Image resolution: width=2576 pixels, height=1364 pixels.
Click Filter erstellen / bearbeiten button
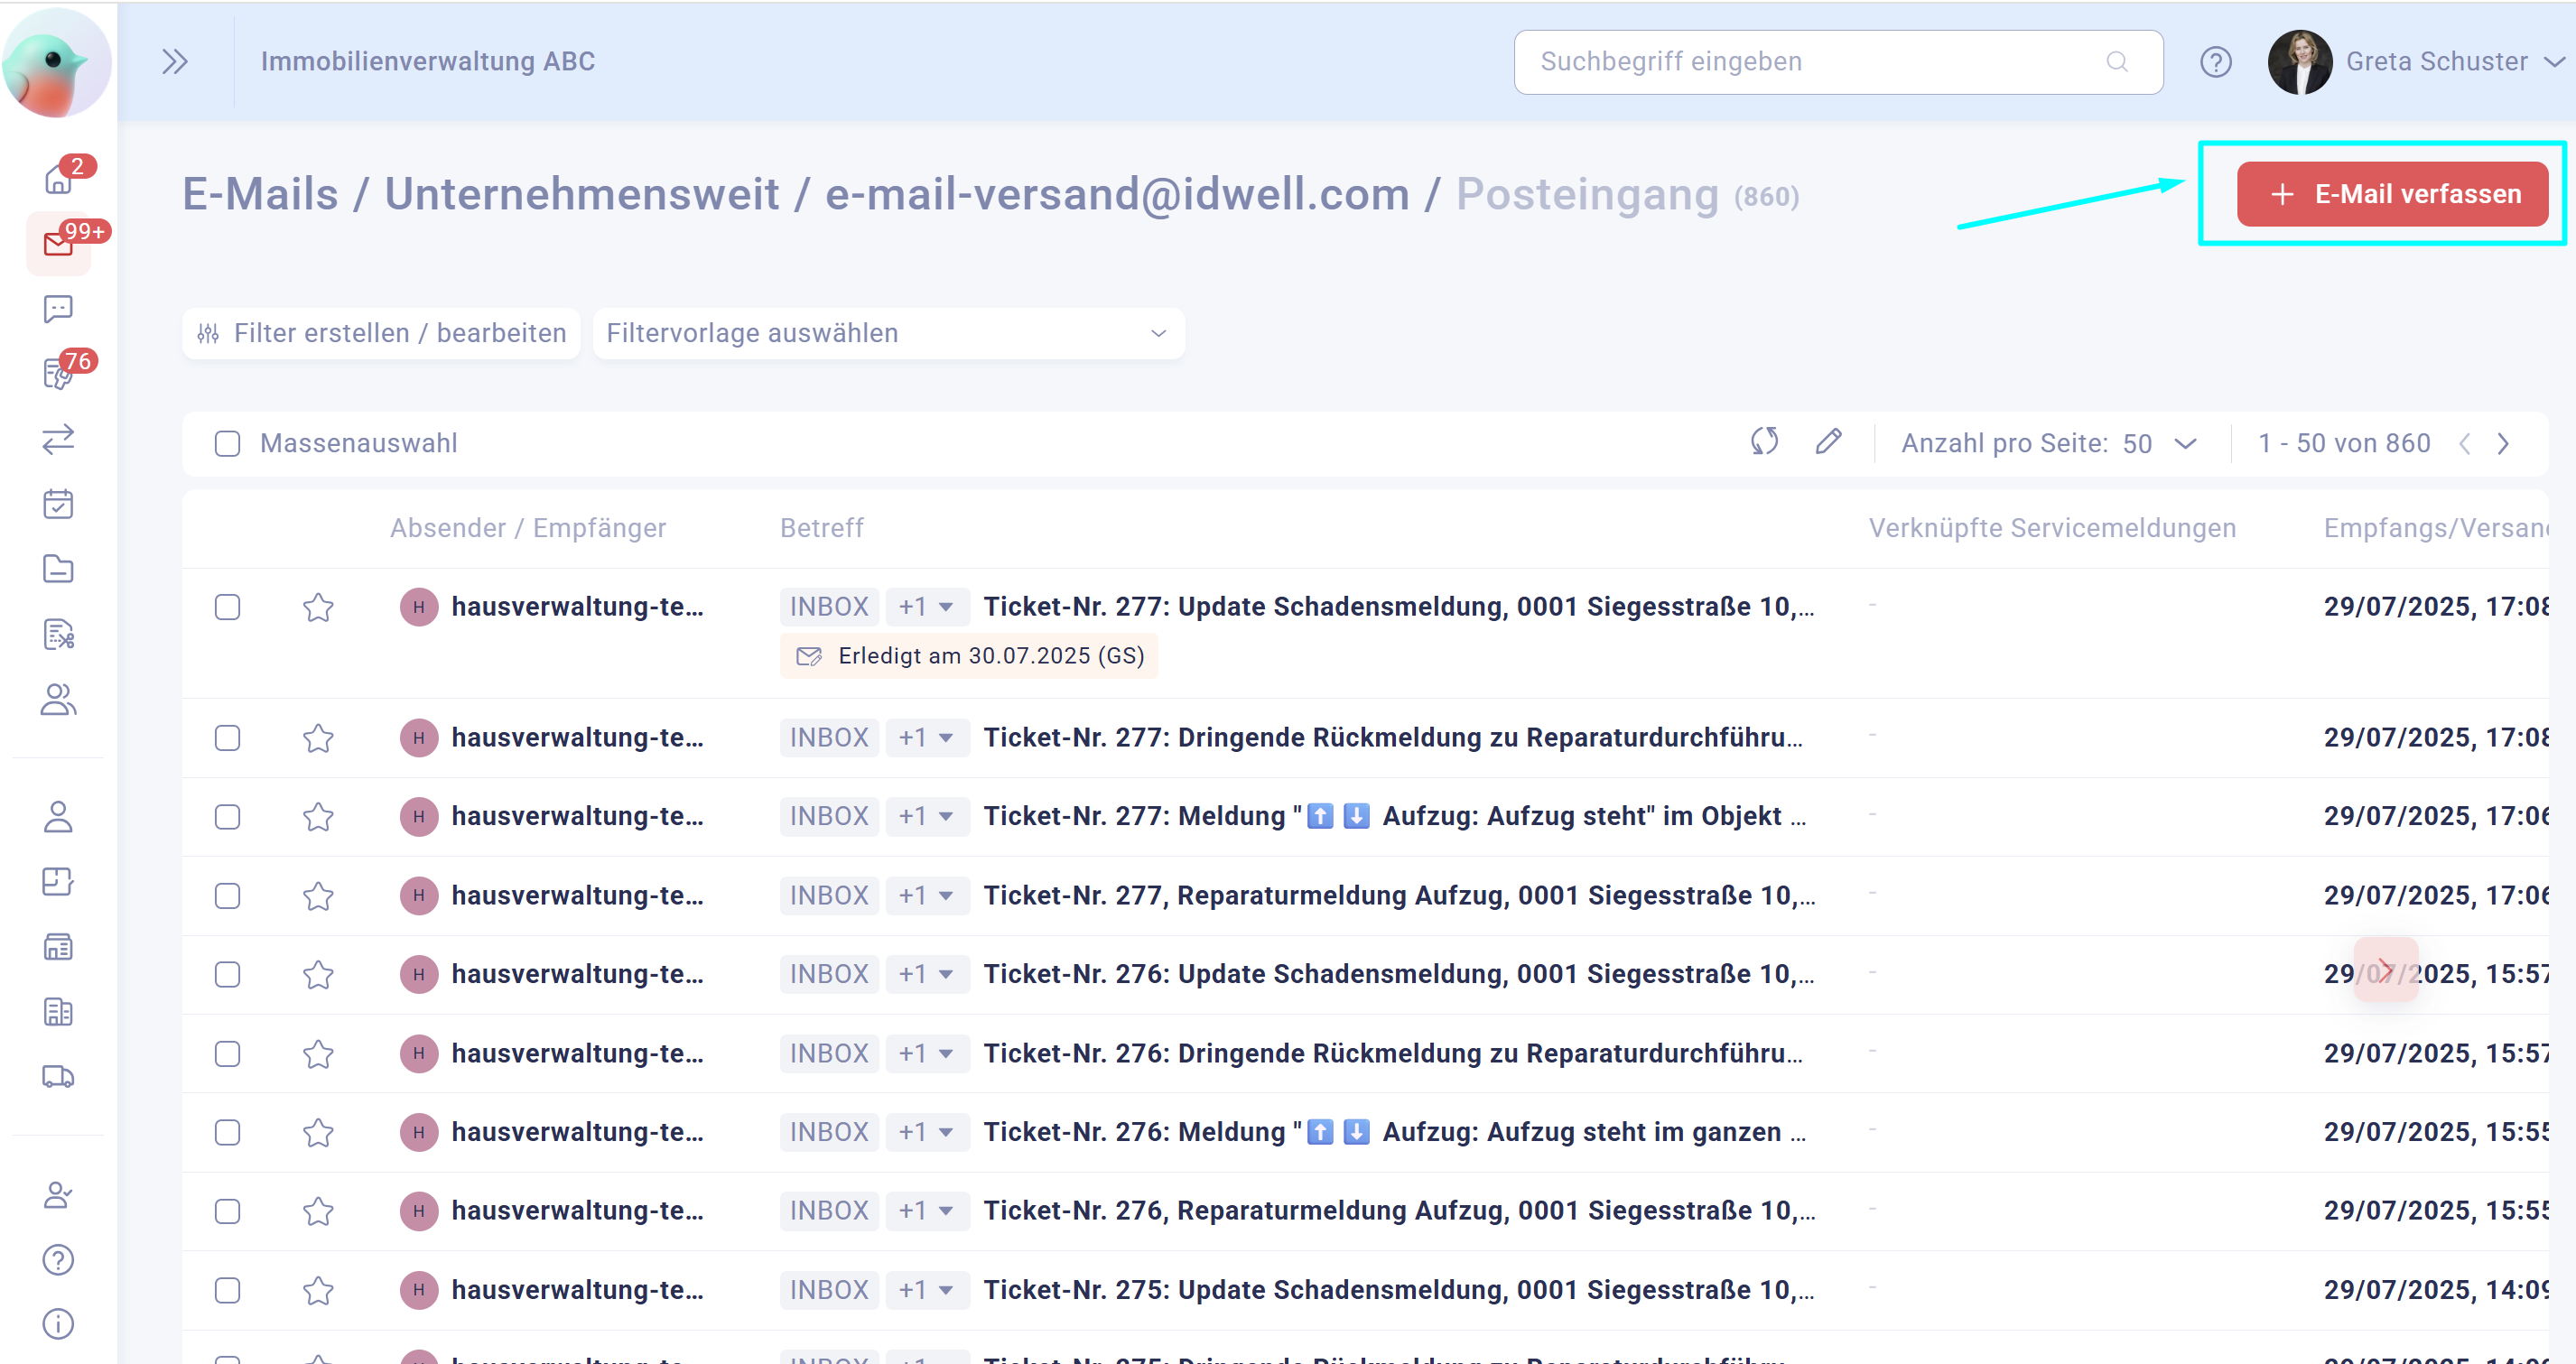[381, 333]
